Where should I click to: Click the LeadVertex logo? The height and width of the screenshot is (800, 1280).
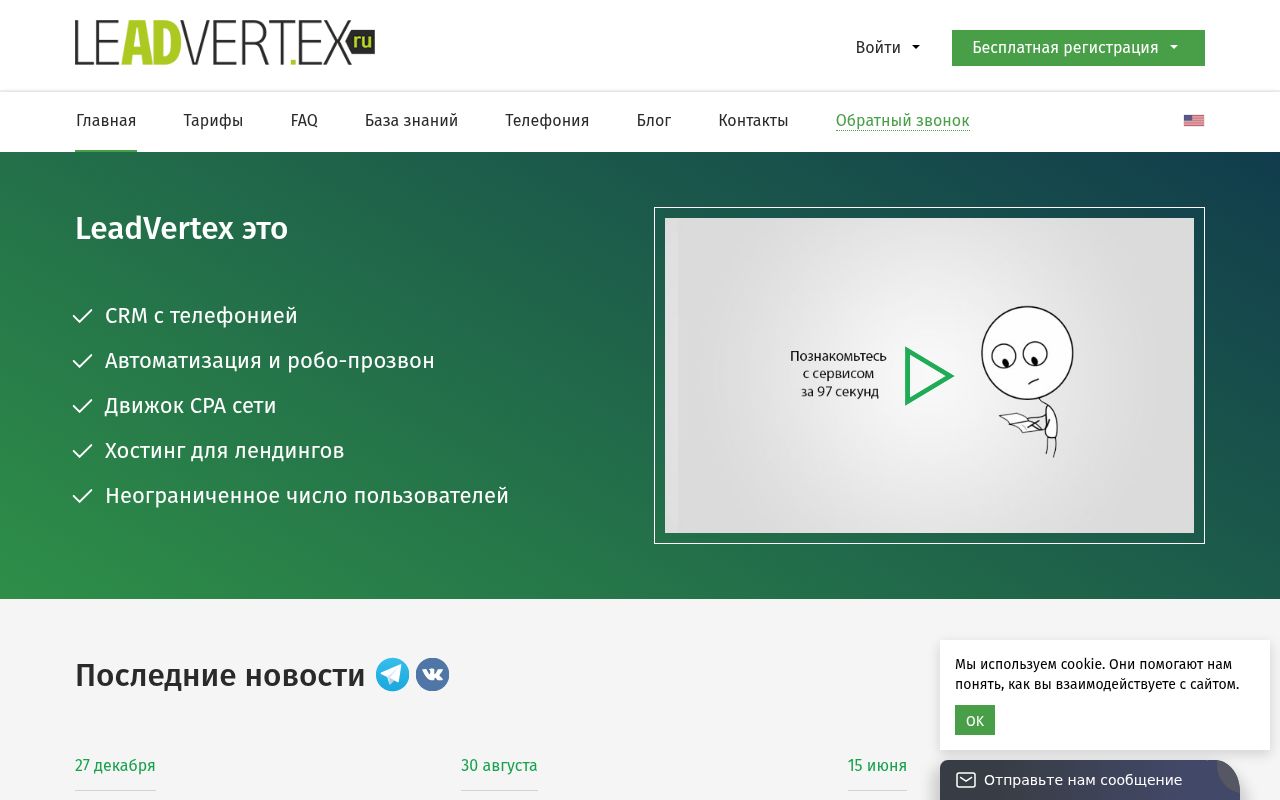point(224,43)
